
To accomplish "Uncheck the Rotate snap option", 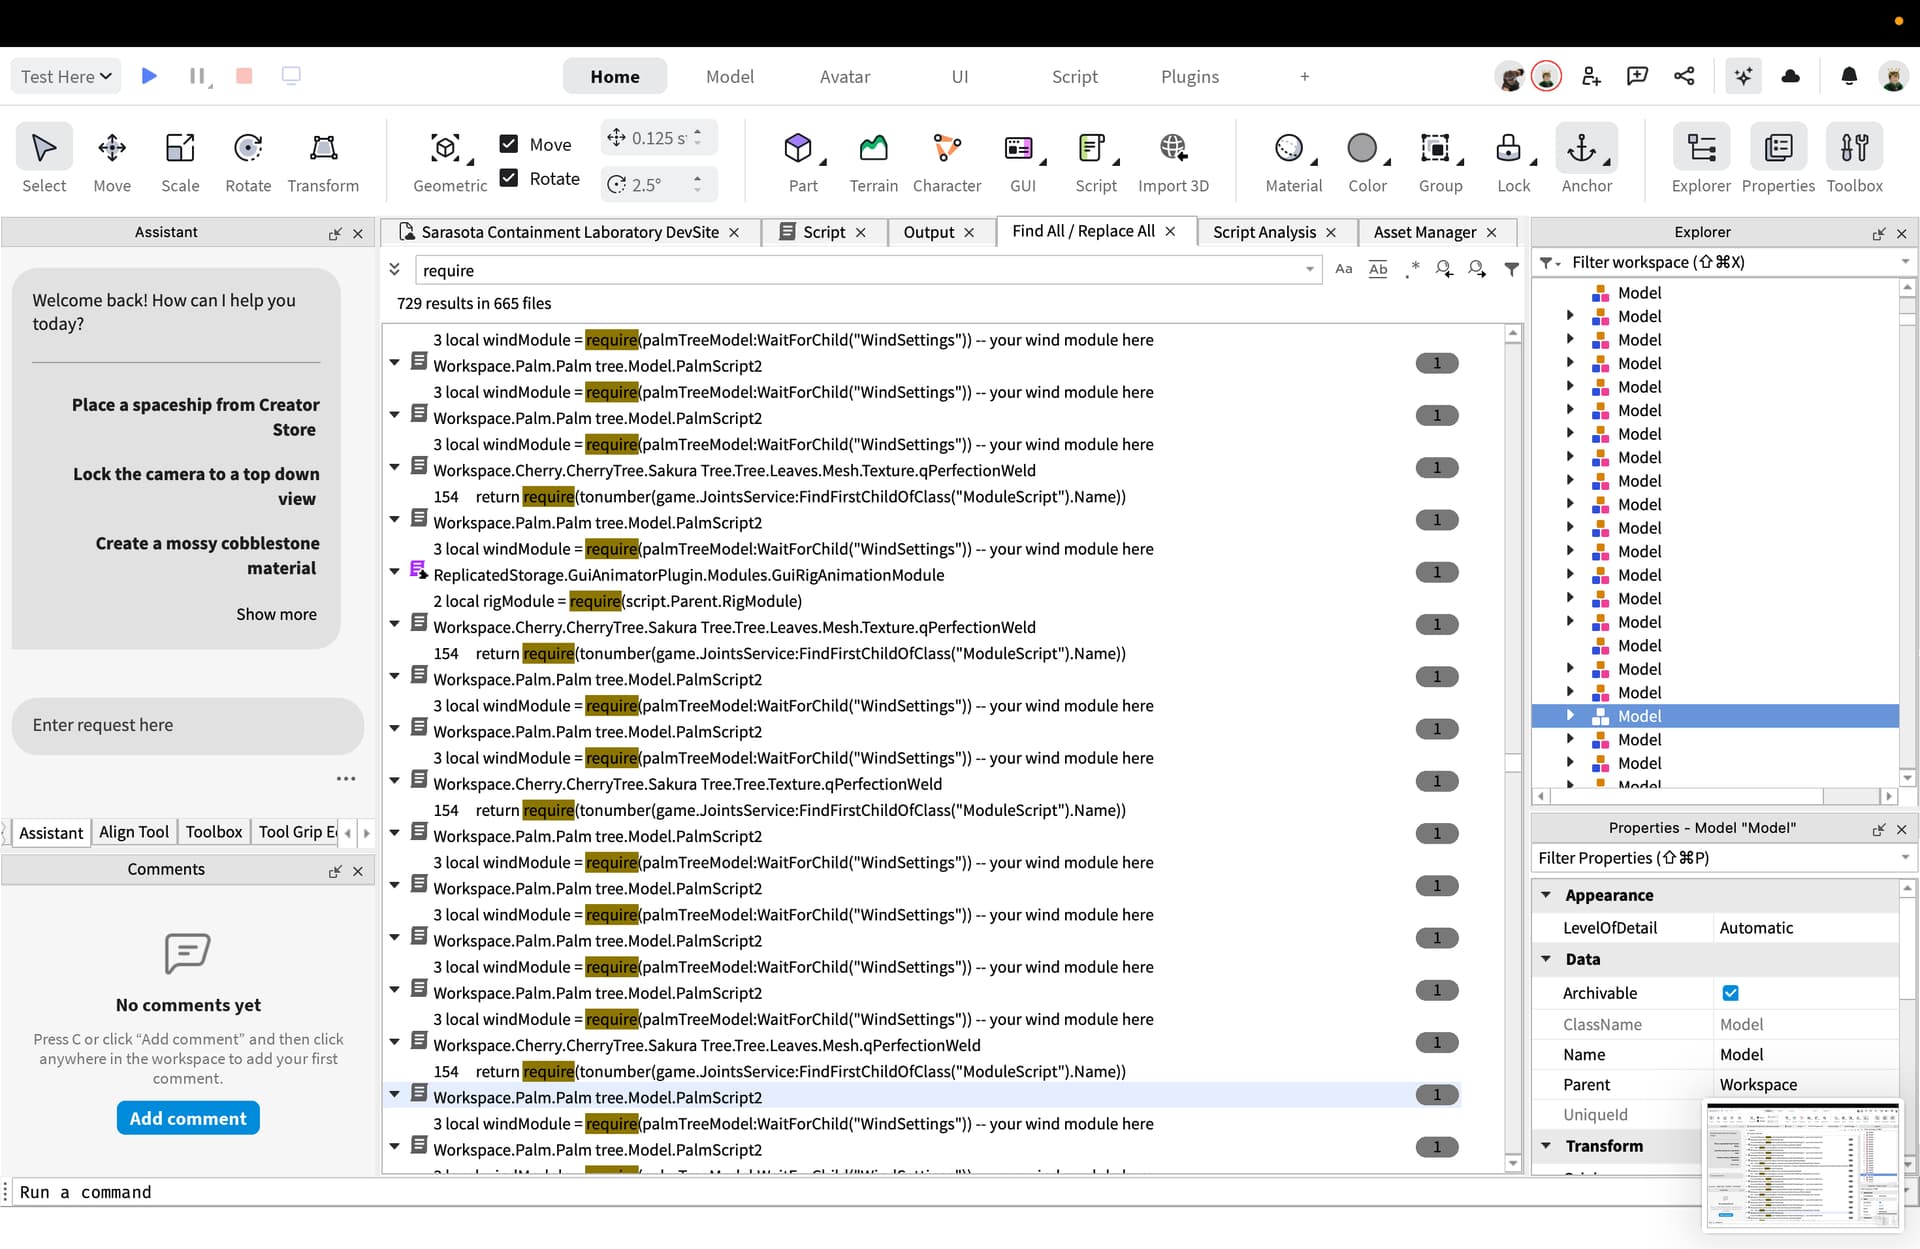I will pos(509,178).
